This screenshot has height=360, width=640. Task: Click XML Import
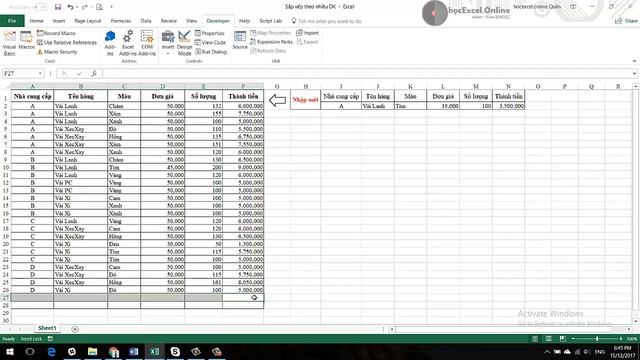pyautogui.click(x=307, y=33)
